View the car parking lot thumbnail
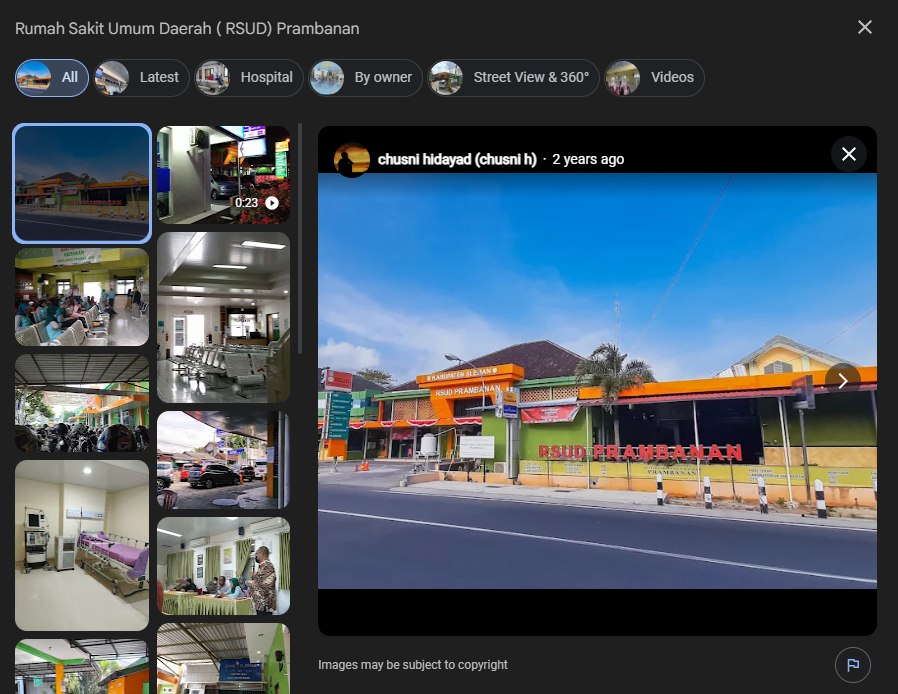898x694 pixels. (x=223, y=460)
